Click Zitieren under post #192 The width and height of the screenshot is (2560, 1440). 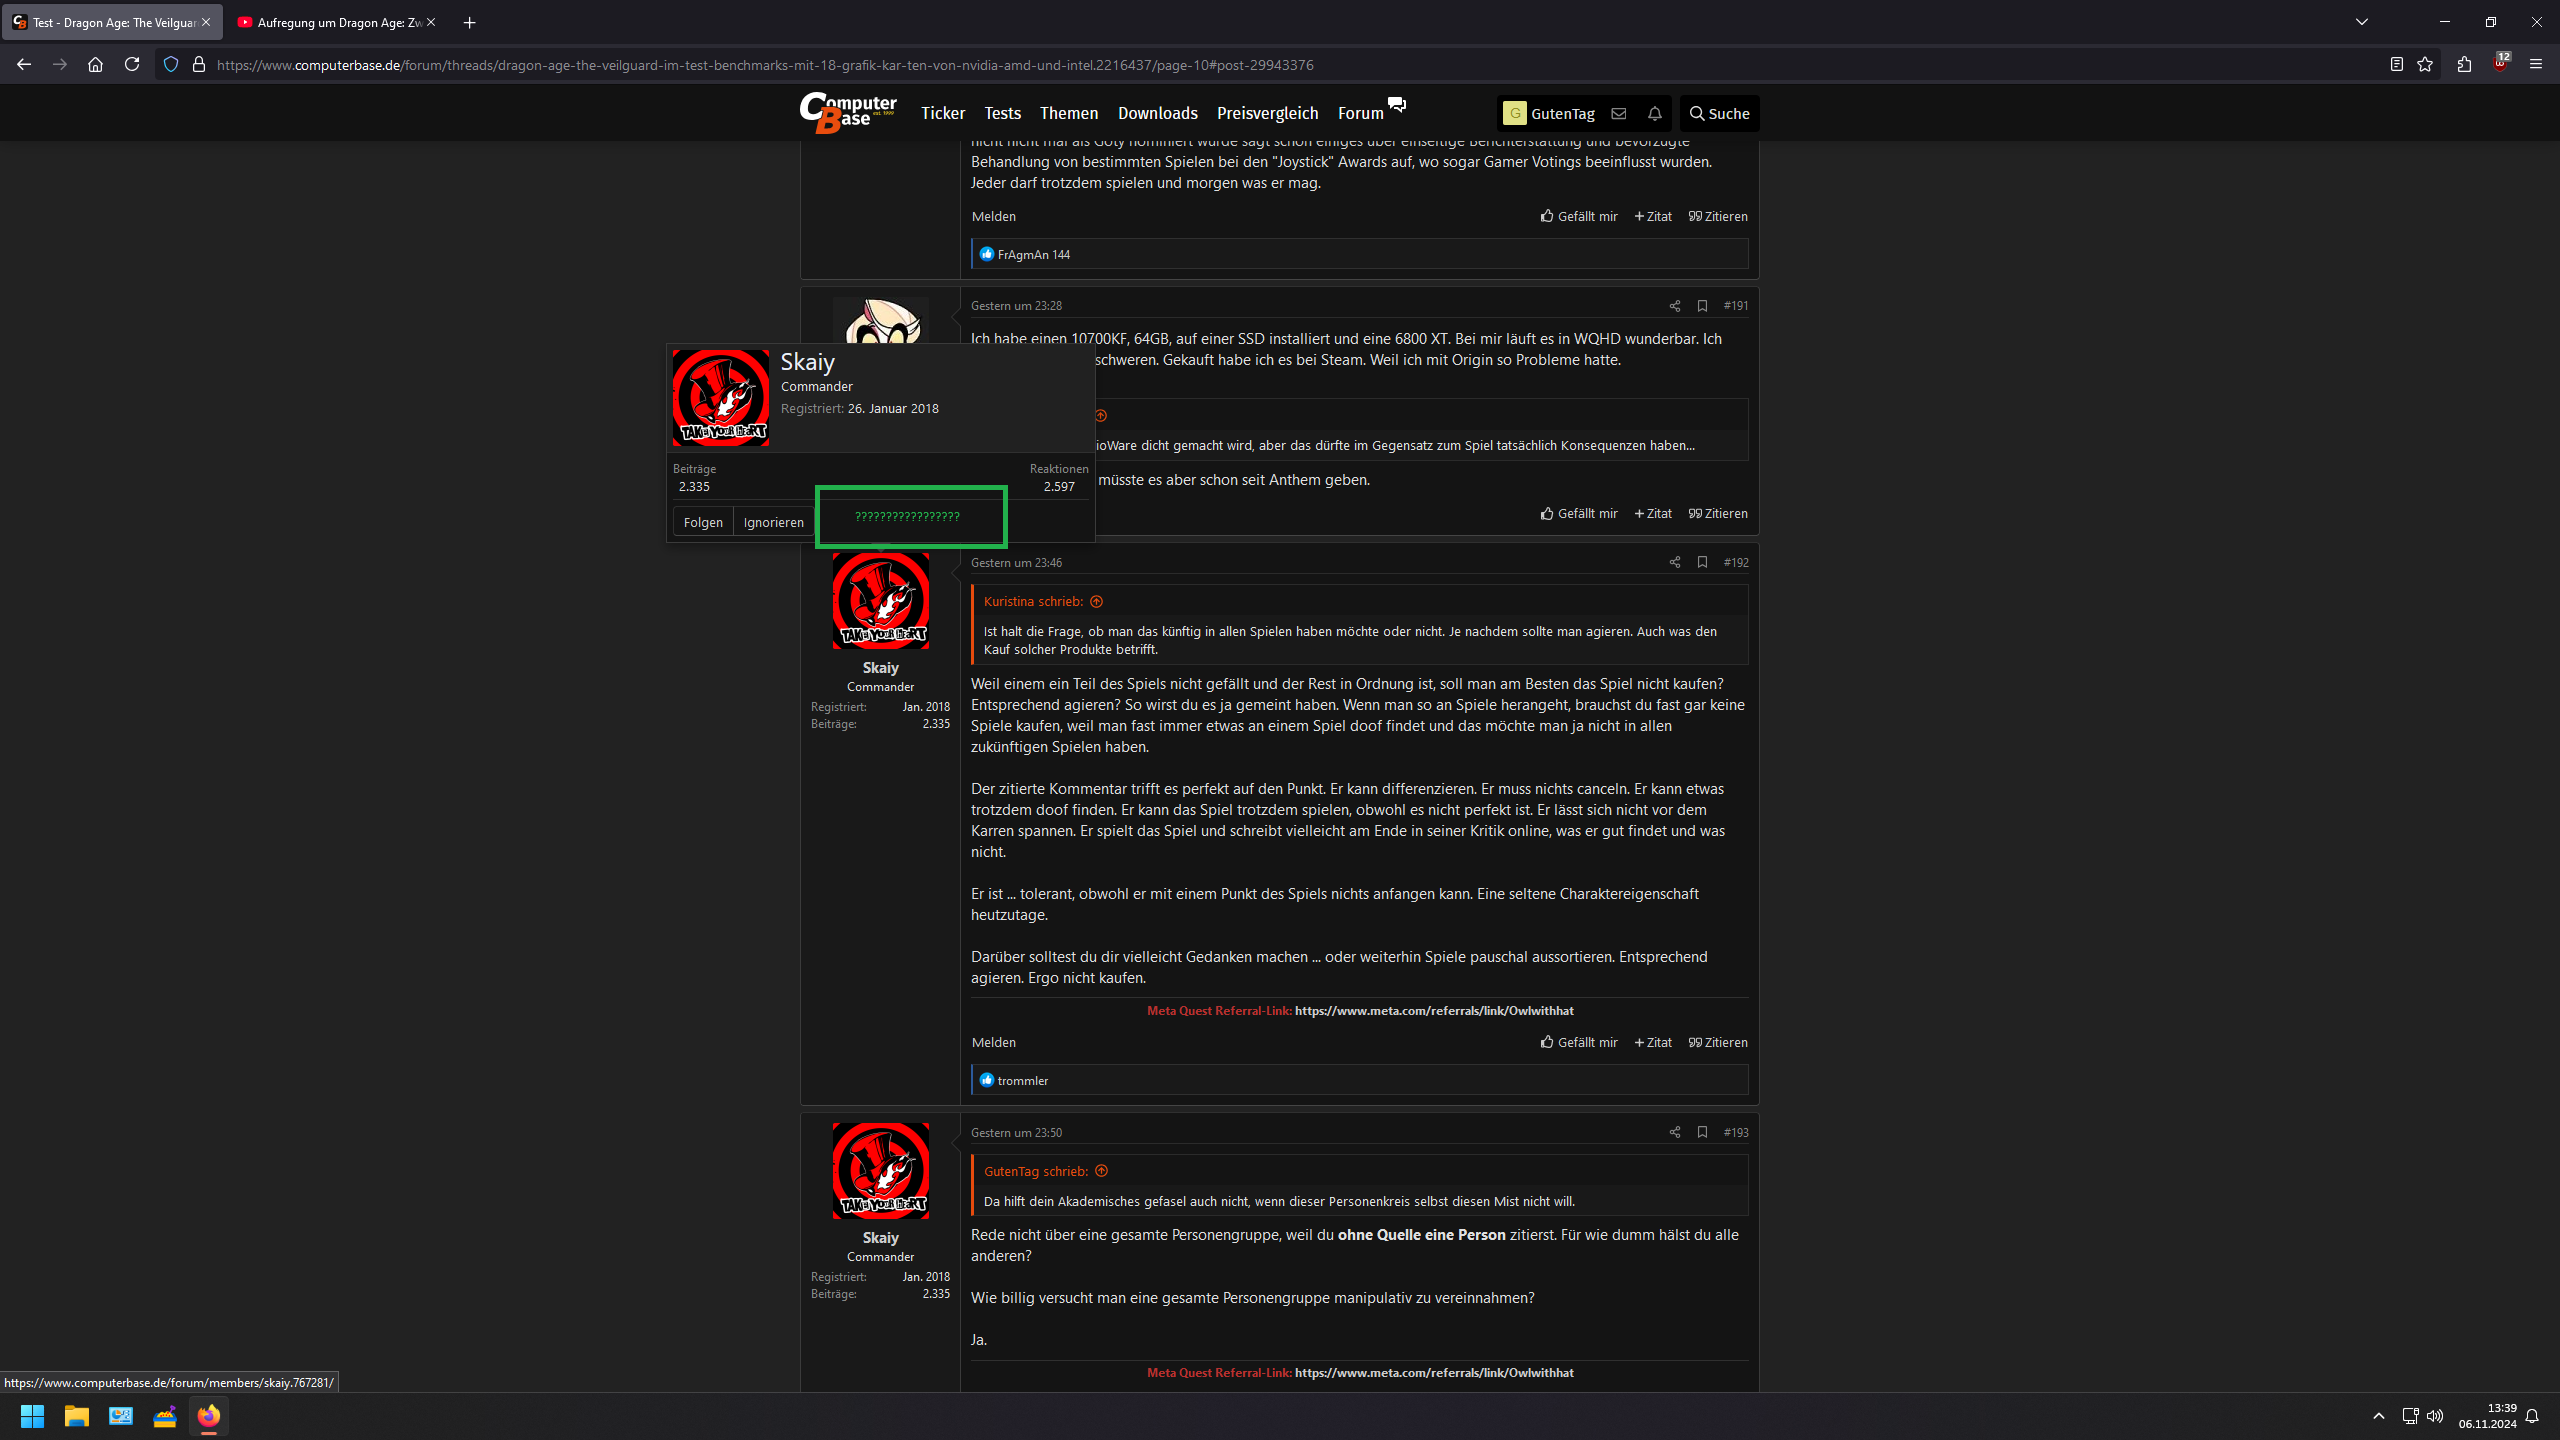[x=1718, y=1042]
